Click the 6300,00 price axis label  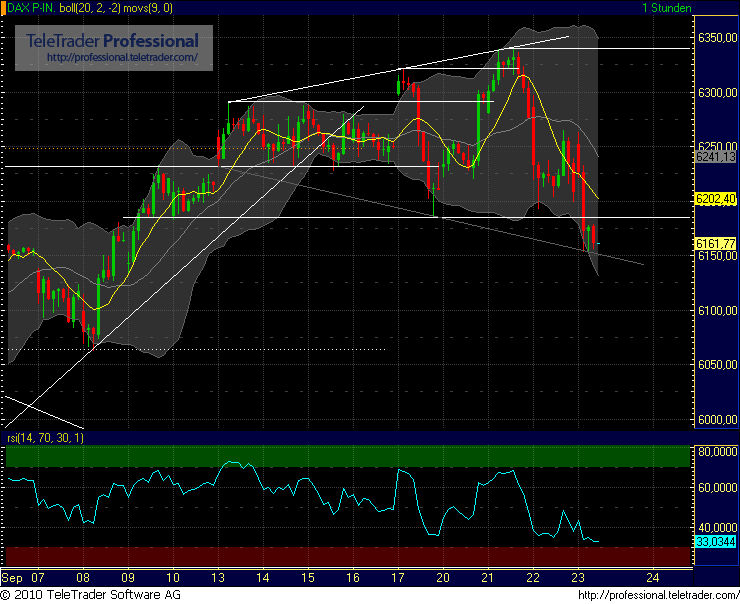717,92
